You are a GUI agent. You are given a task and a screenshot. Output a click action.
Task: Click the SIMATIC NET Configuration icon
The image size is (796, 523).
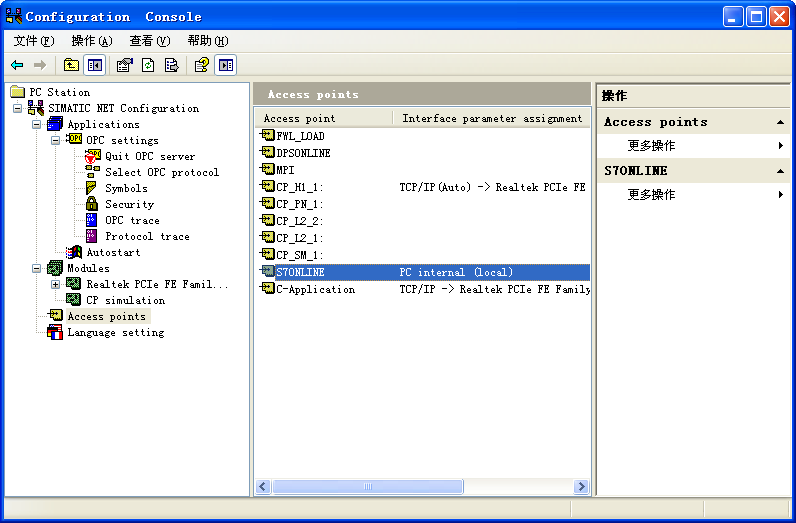[x=36, y=108]
